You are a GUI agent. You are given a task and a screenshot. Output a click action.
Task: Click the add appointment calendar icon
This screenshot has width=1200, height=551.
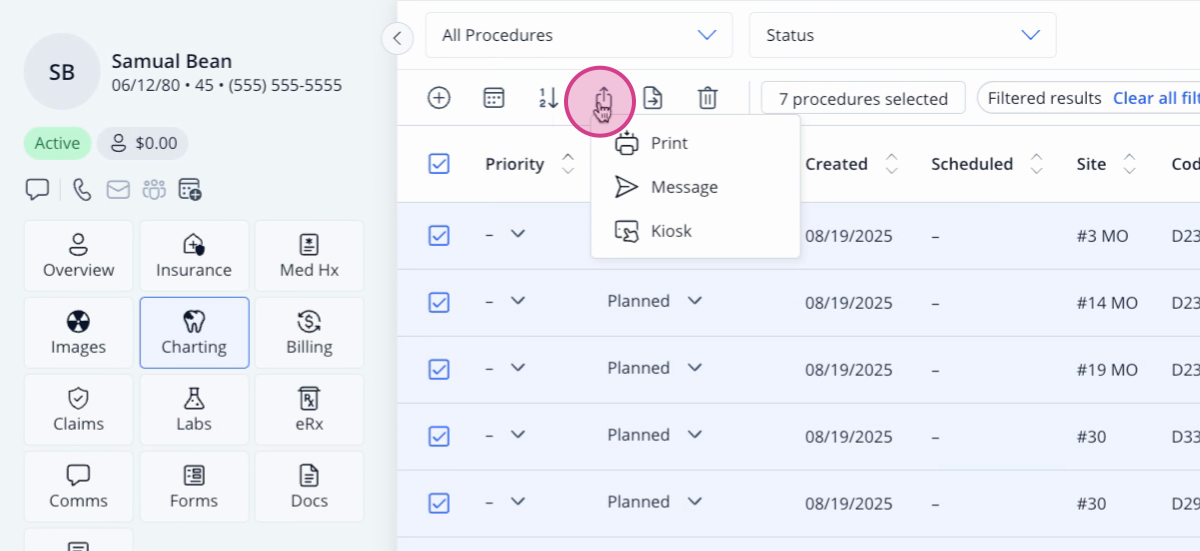coord(190,189)
